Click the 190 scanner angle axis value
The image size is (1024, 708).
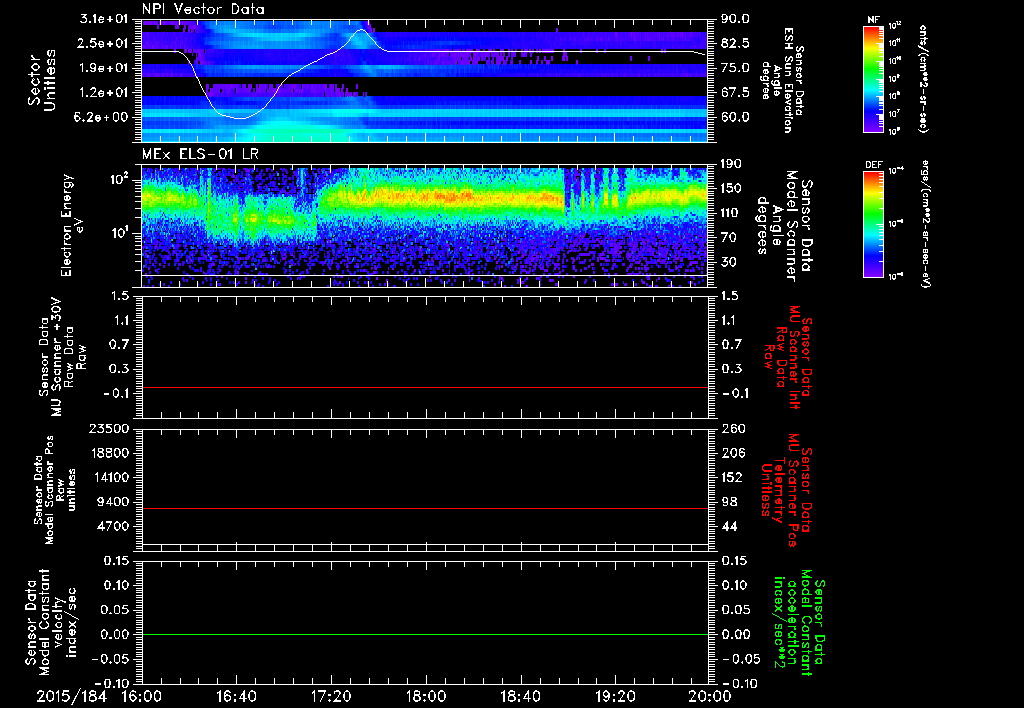pyautogui.click(x=731, y=164)
